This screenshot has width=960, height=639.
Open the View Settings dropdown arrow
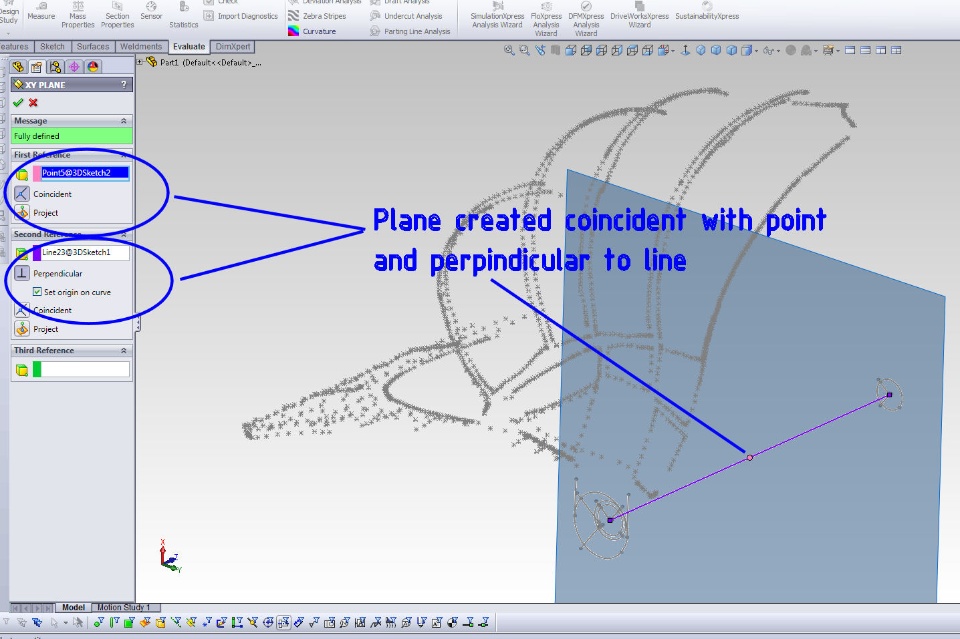click(x=838, y=51)
